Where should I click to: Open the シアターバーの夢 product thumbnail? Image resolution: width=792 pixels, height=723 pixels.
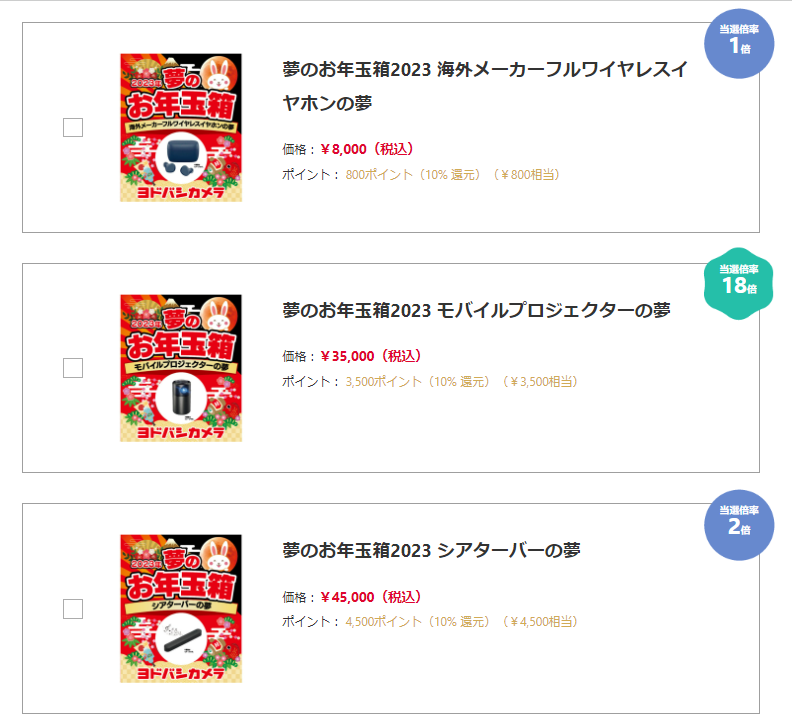click(181, 609)
